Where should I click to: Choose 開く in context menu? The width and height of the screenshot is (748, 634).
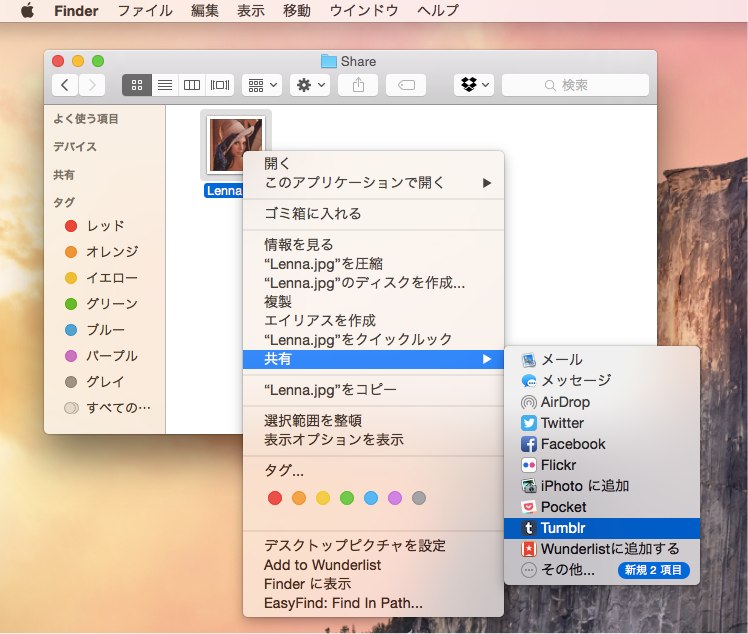point(373,164)
